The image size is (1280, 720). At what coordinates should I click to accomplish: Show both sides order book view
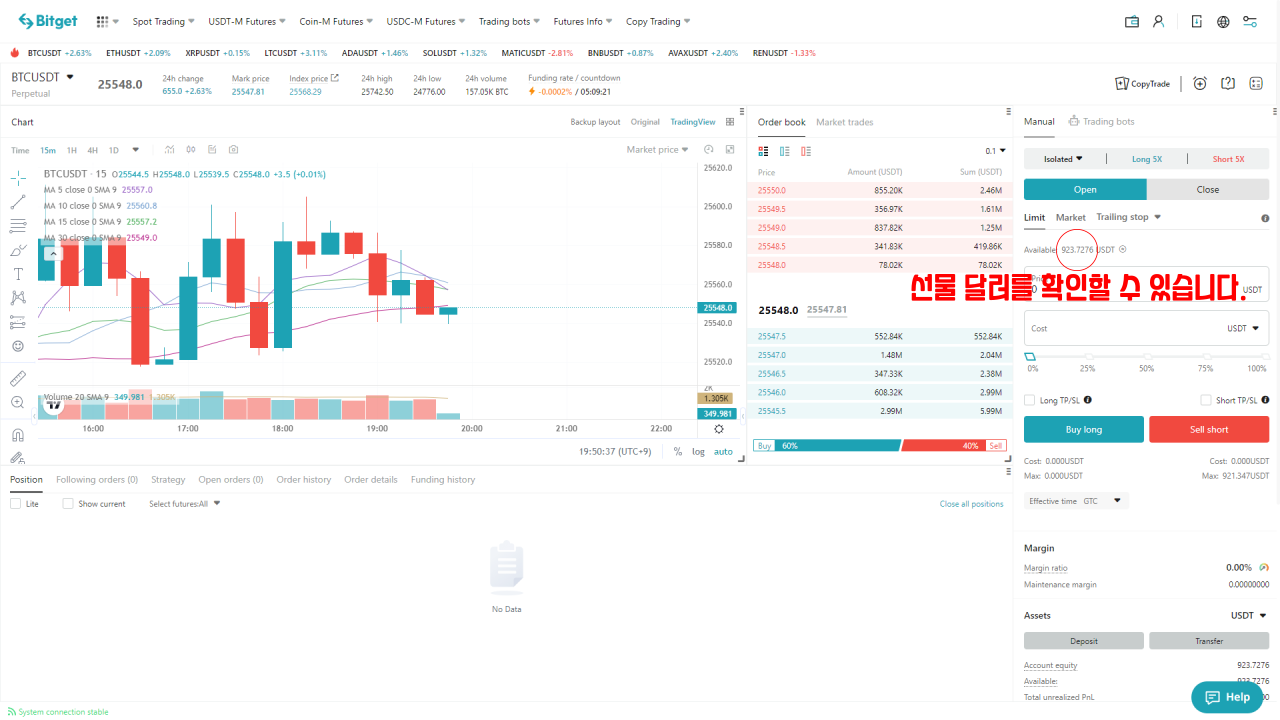764,151
